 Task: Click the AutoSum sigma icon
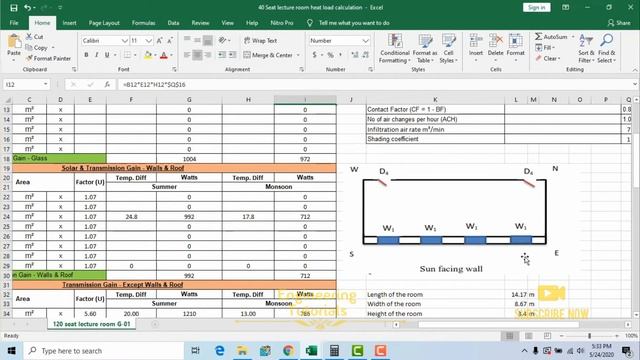point(539,37)
